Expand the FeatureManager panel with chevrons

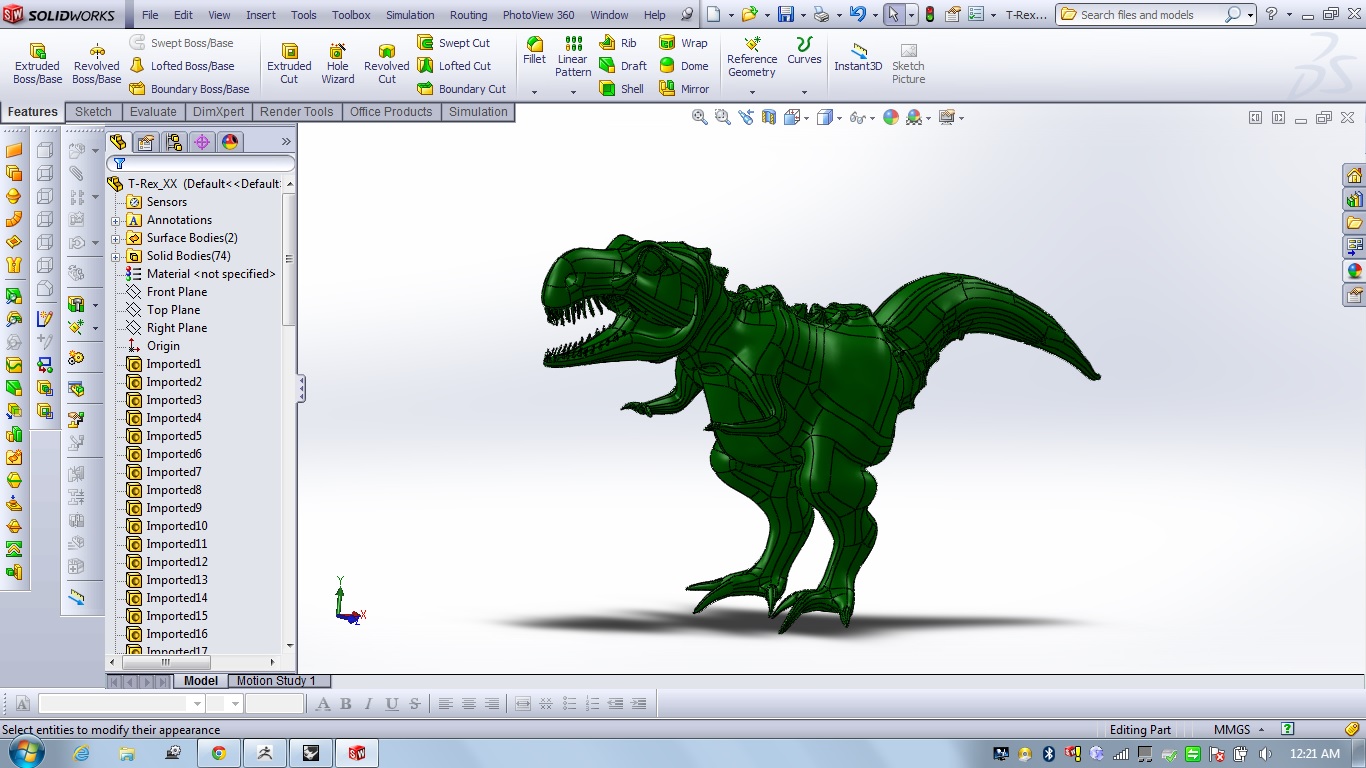(x=285, y=142)
